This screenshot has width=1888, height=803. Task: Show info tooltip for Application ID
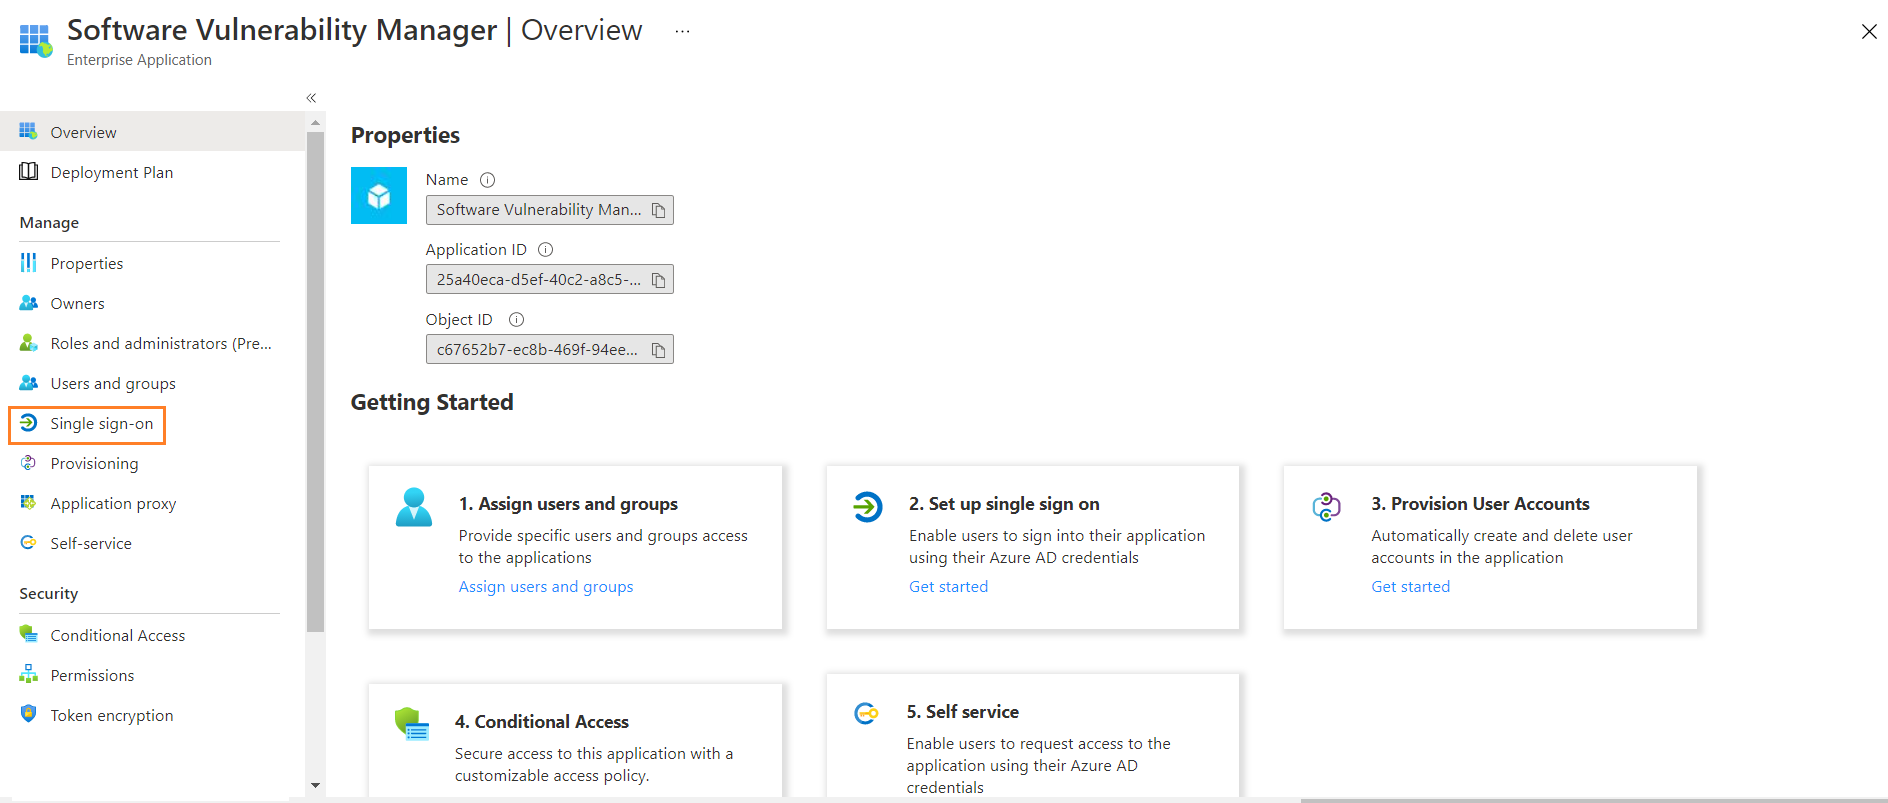pos(545,250)
